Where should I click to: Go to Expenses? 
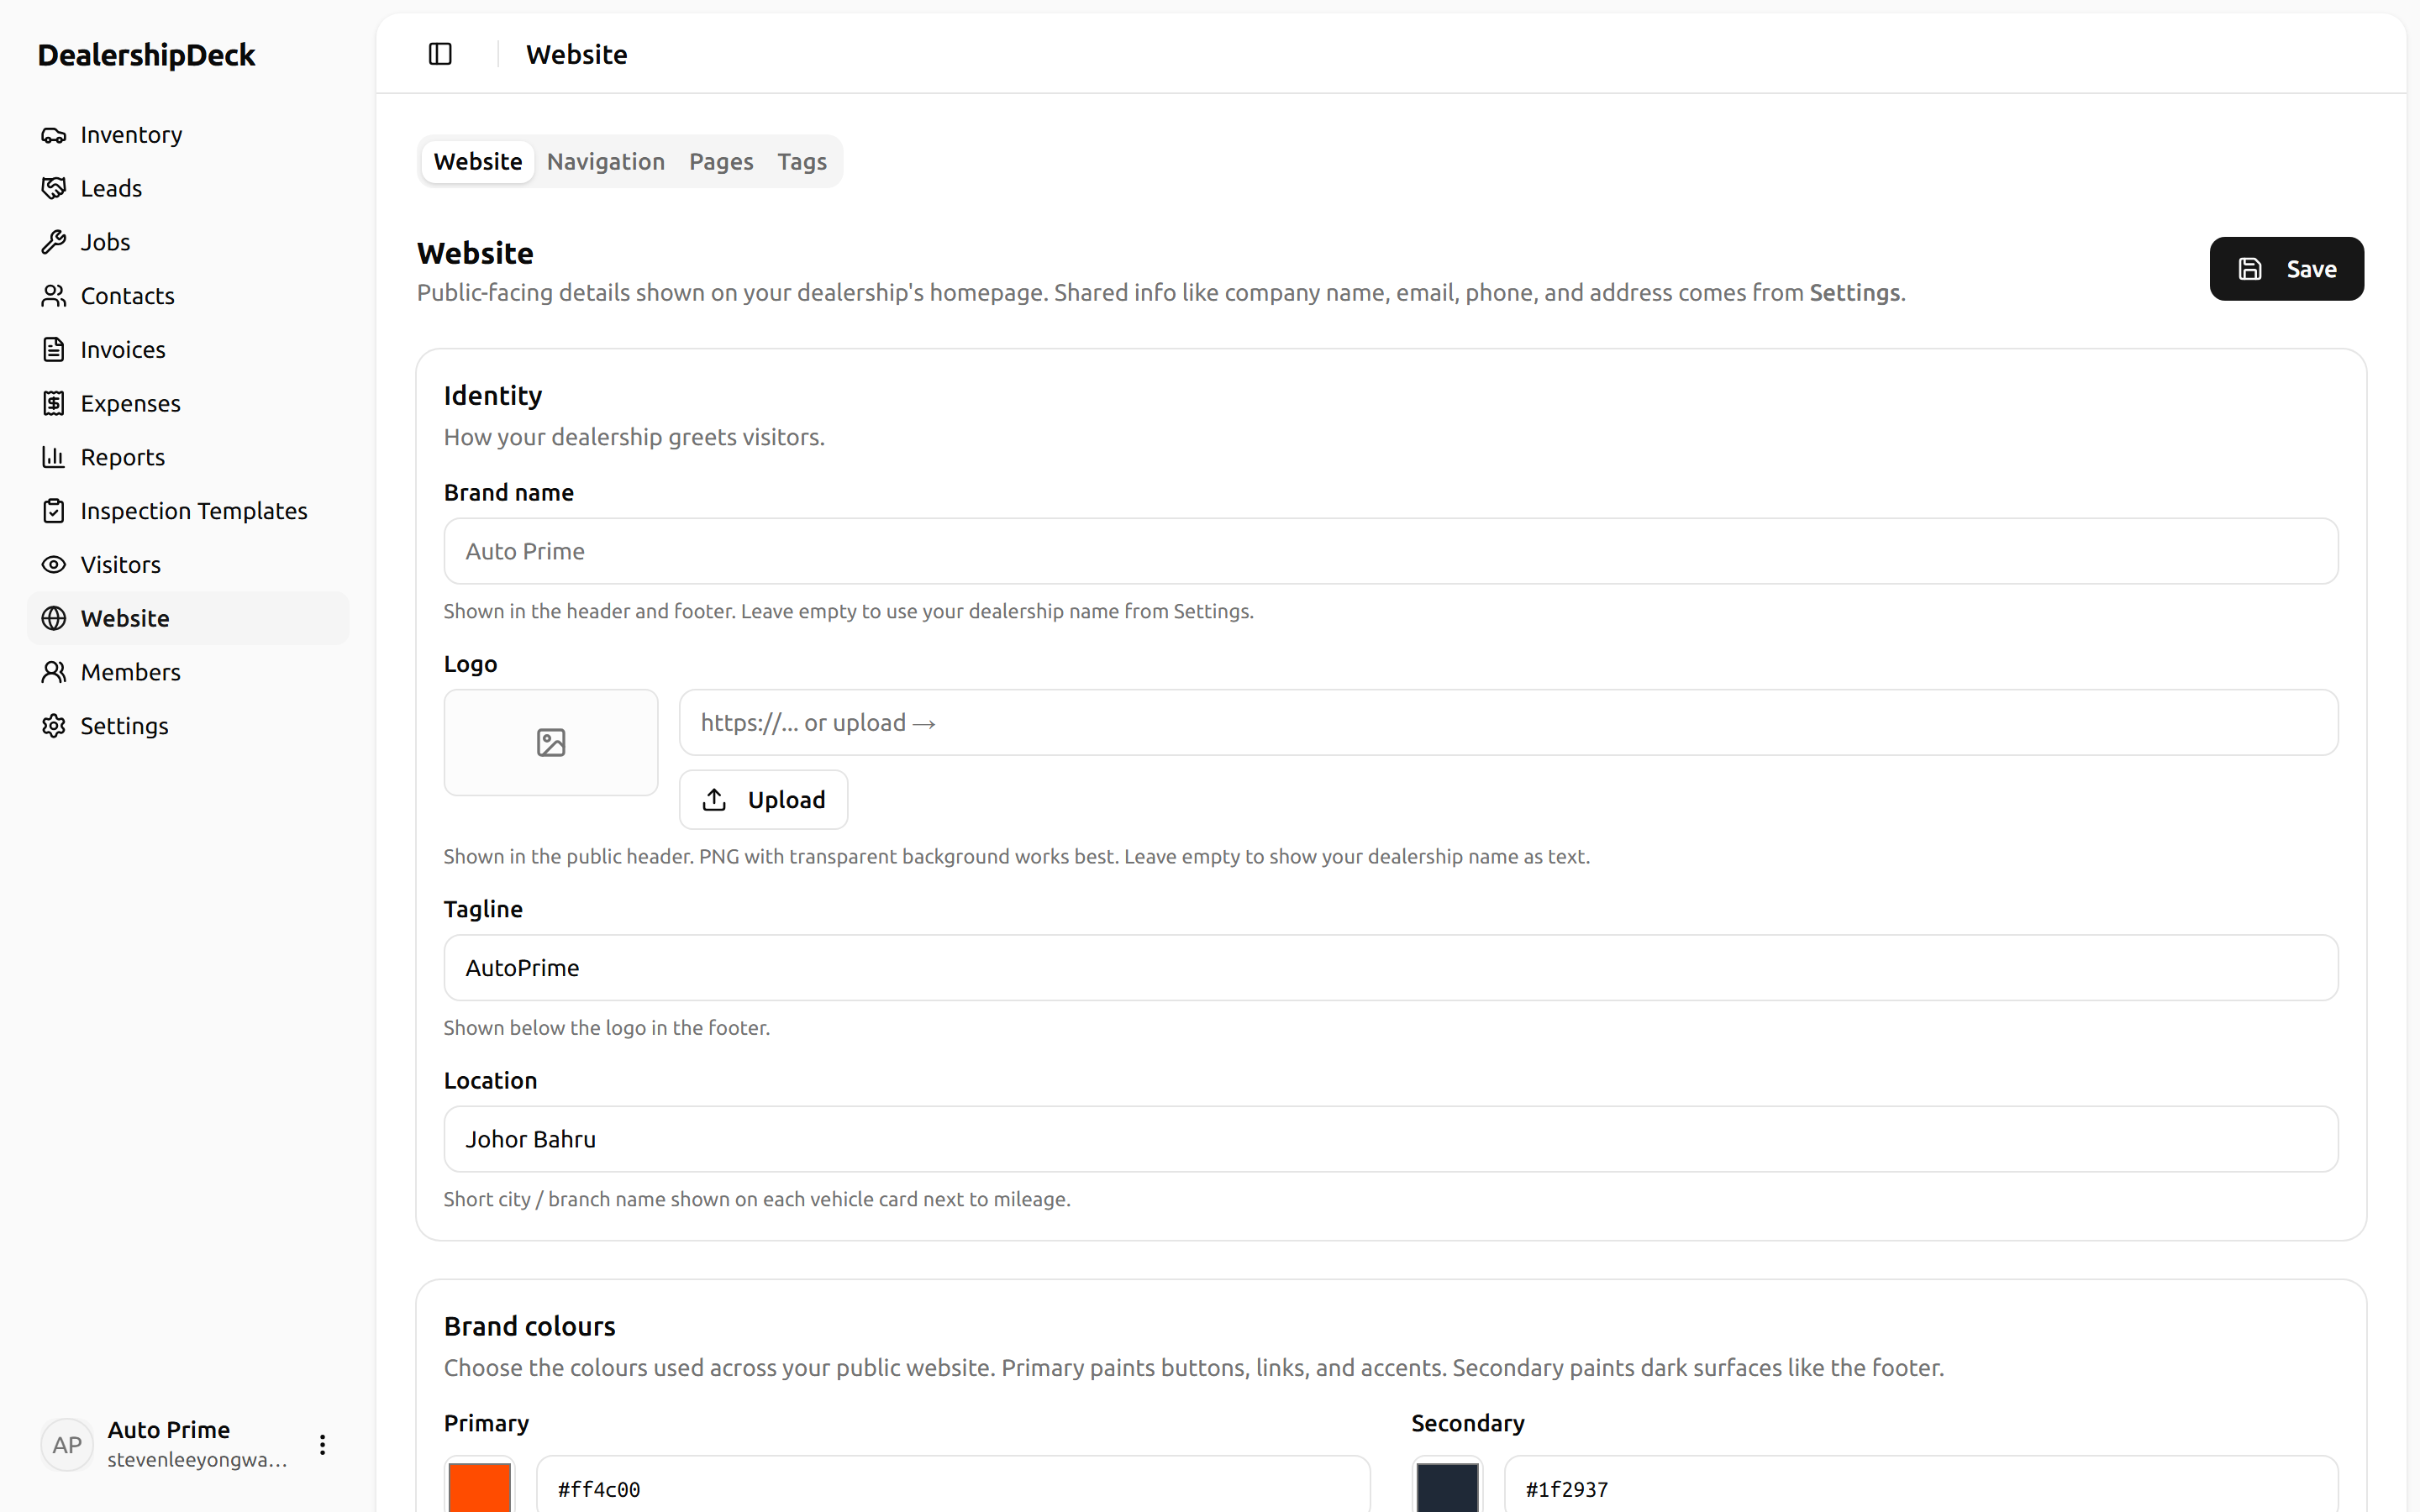tap(188, 404)
